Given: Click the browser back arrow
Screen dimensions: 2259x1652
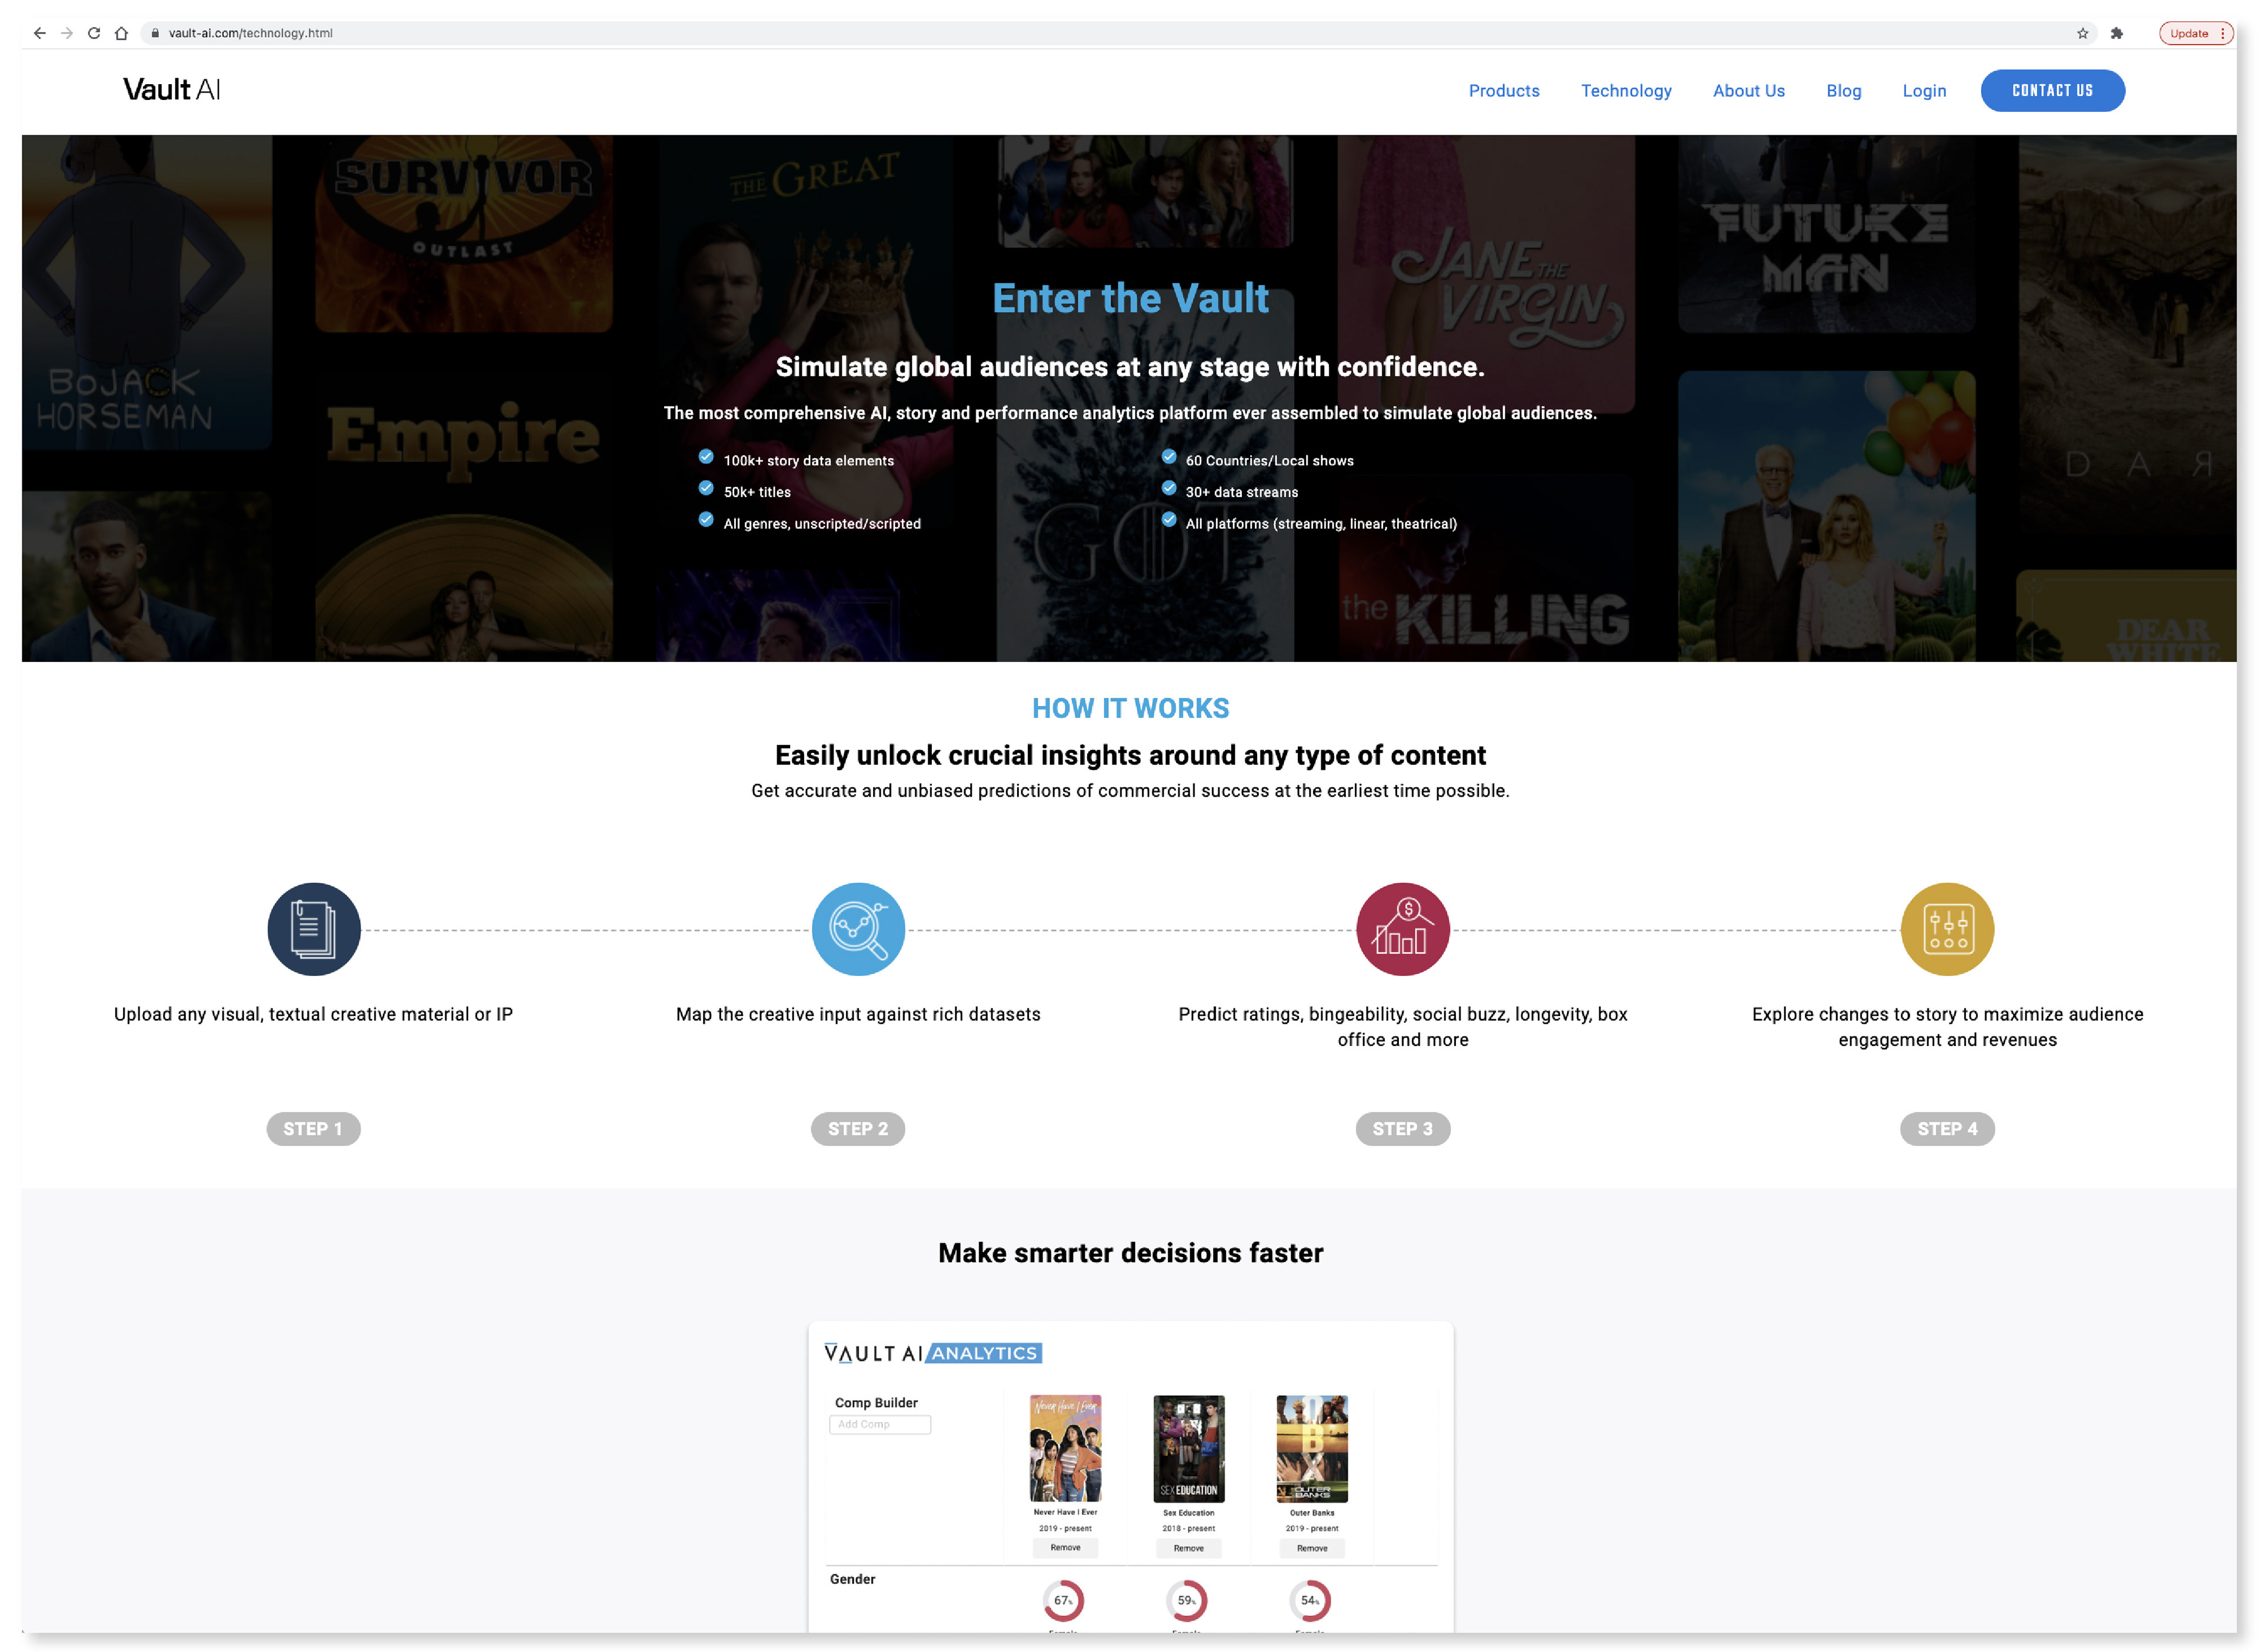Looking at the screenshot, I should (39, 33).
